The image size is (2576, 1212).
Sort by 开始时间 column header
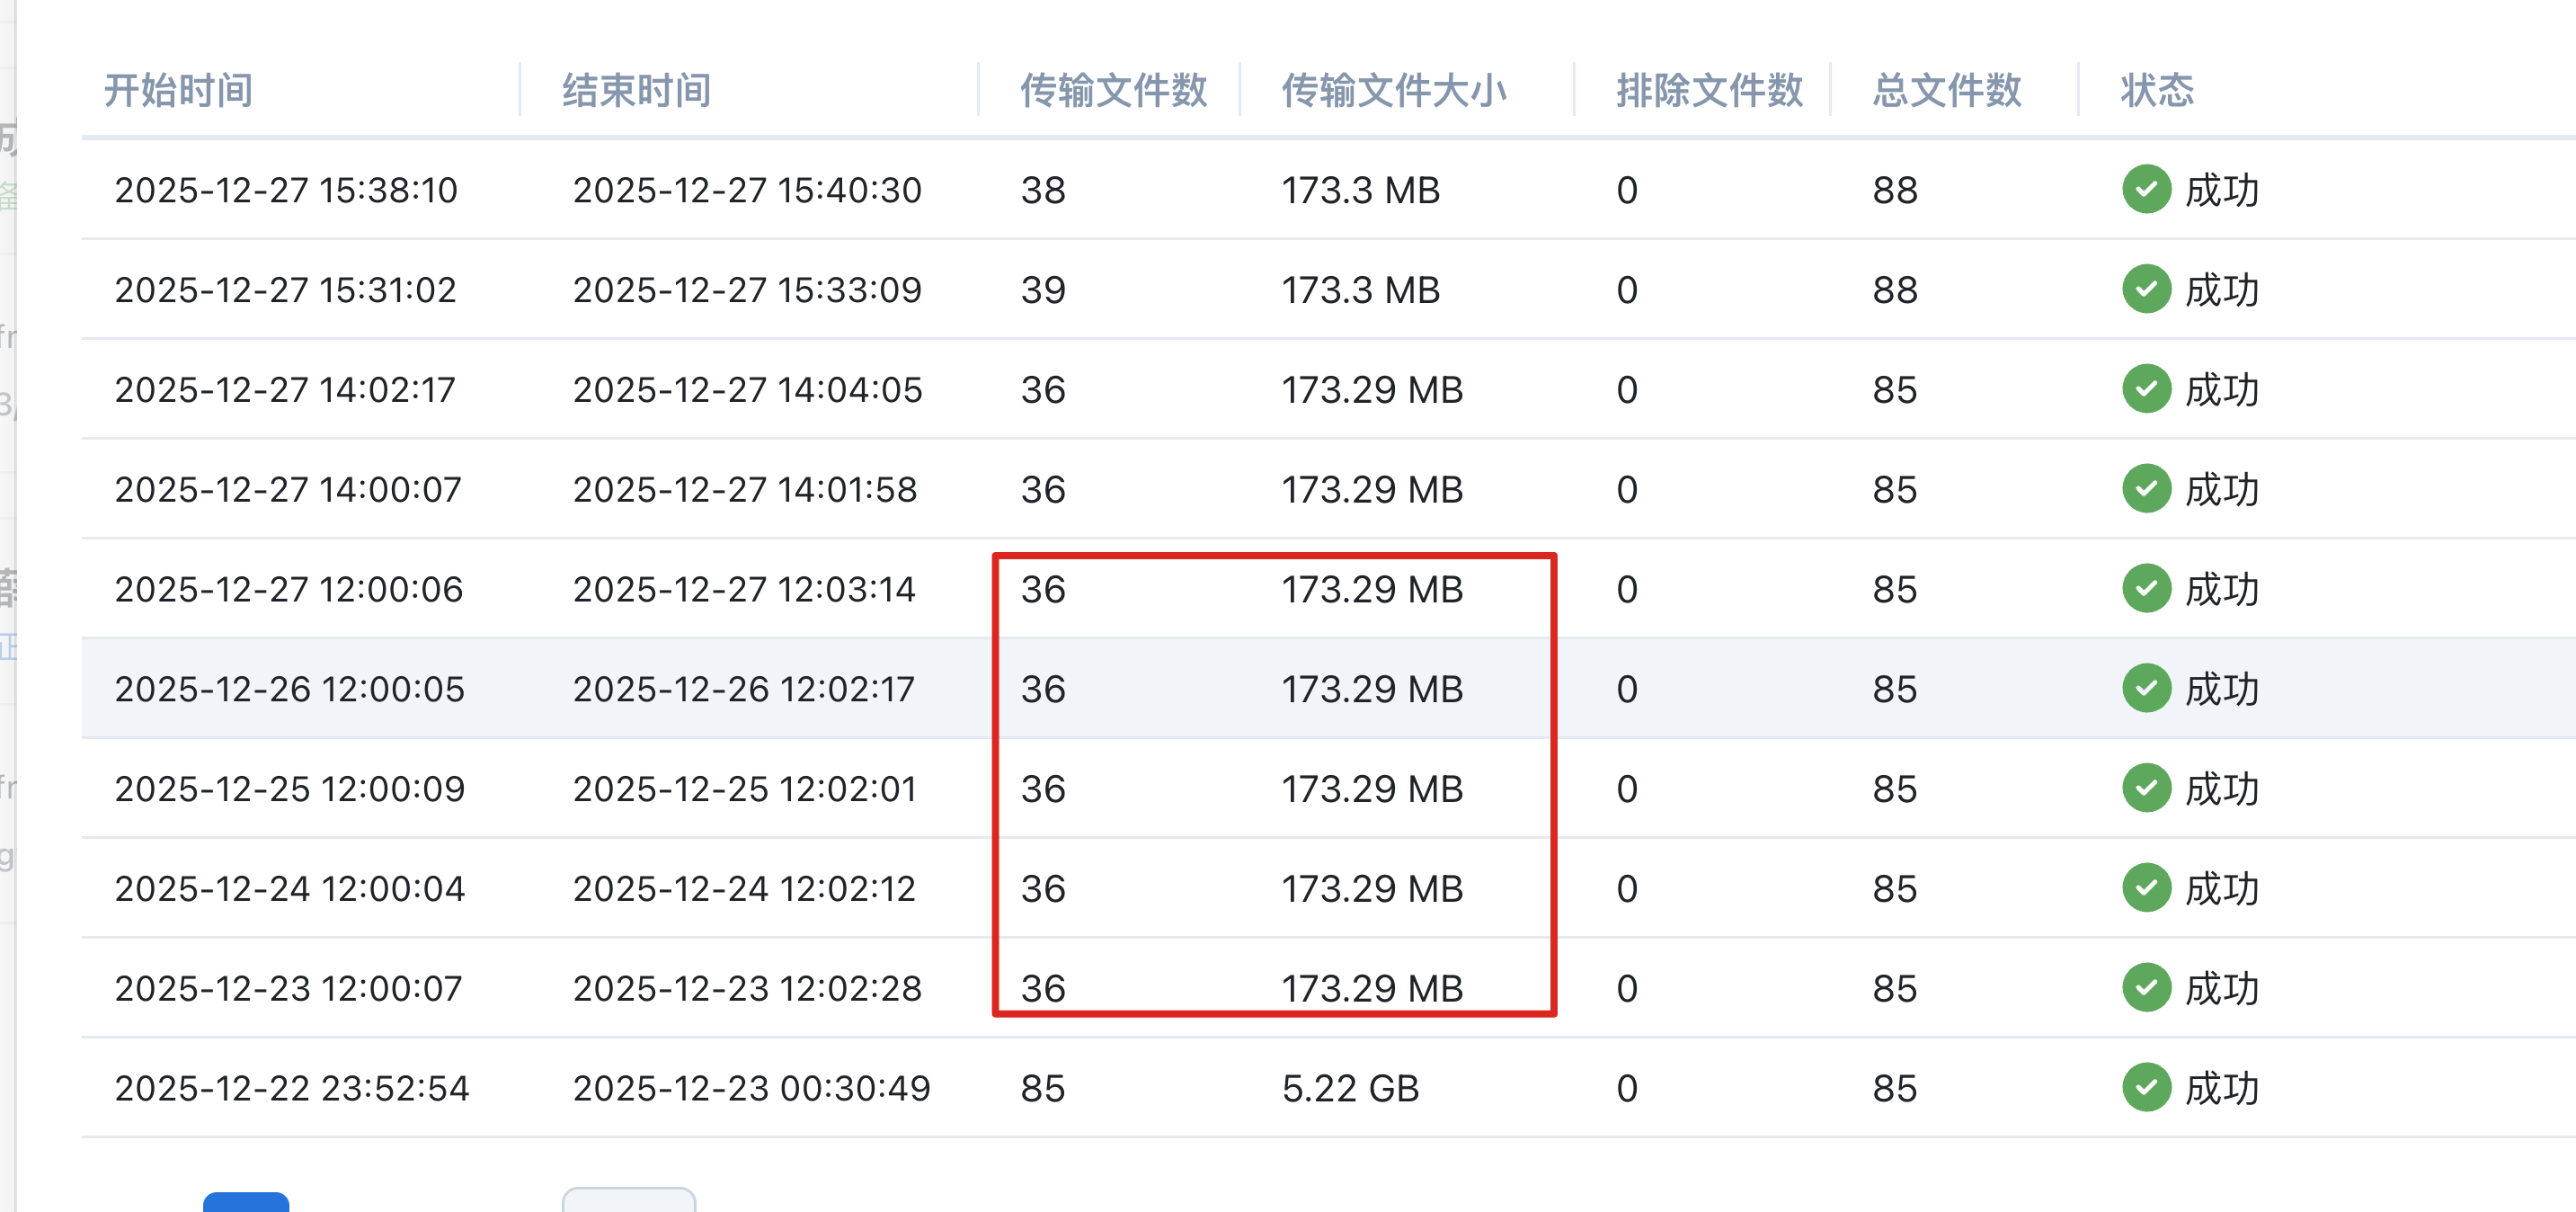178,90
